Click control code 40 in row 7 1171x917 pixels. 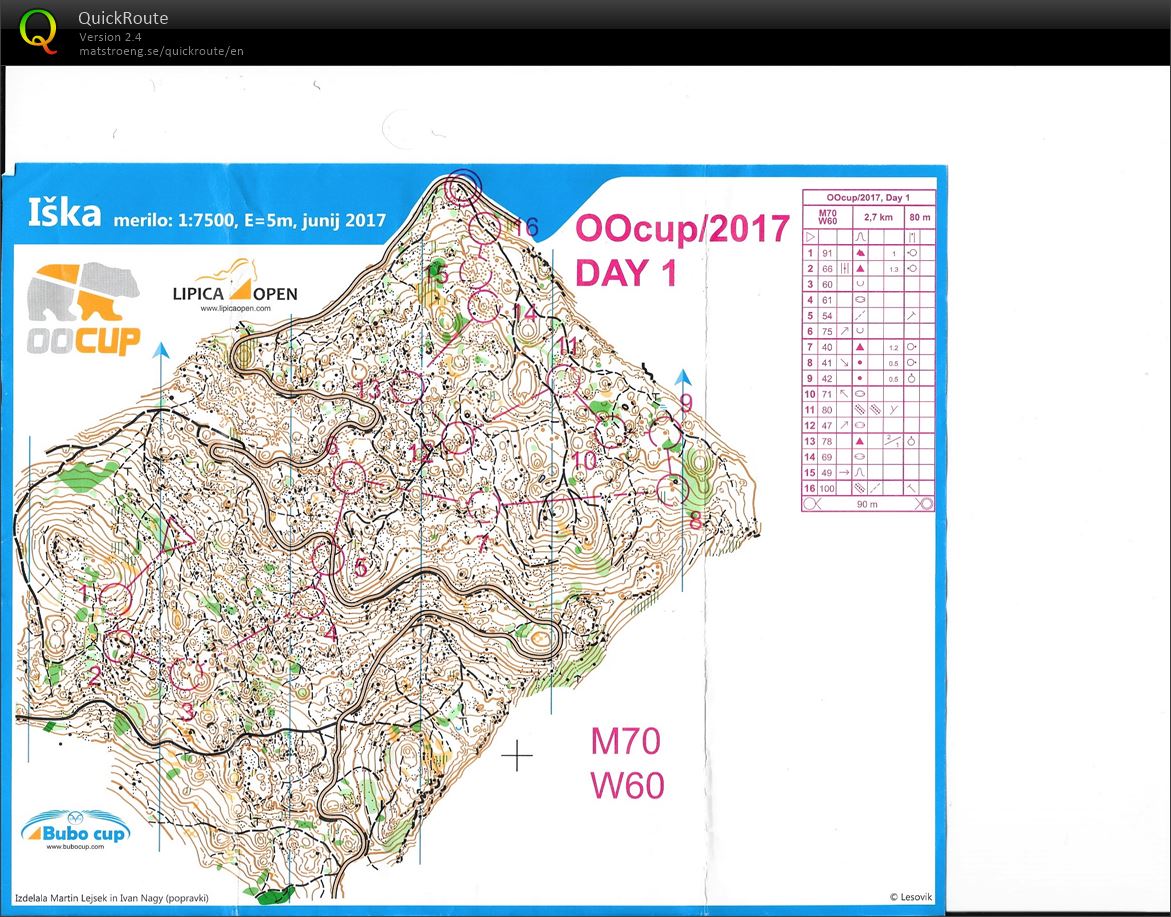(827, 347)
